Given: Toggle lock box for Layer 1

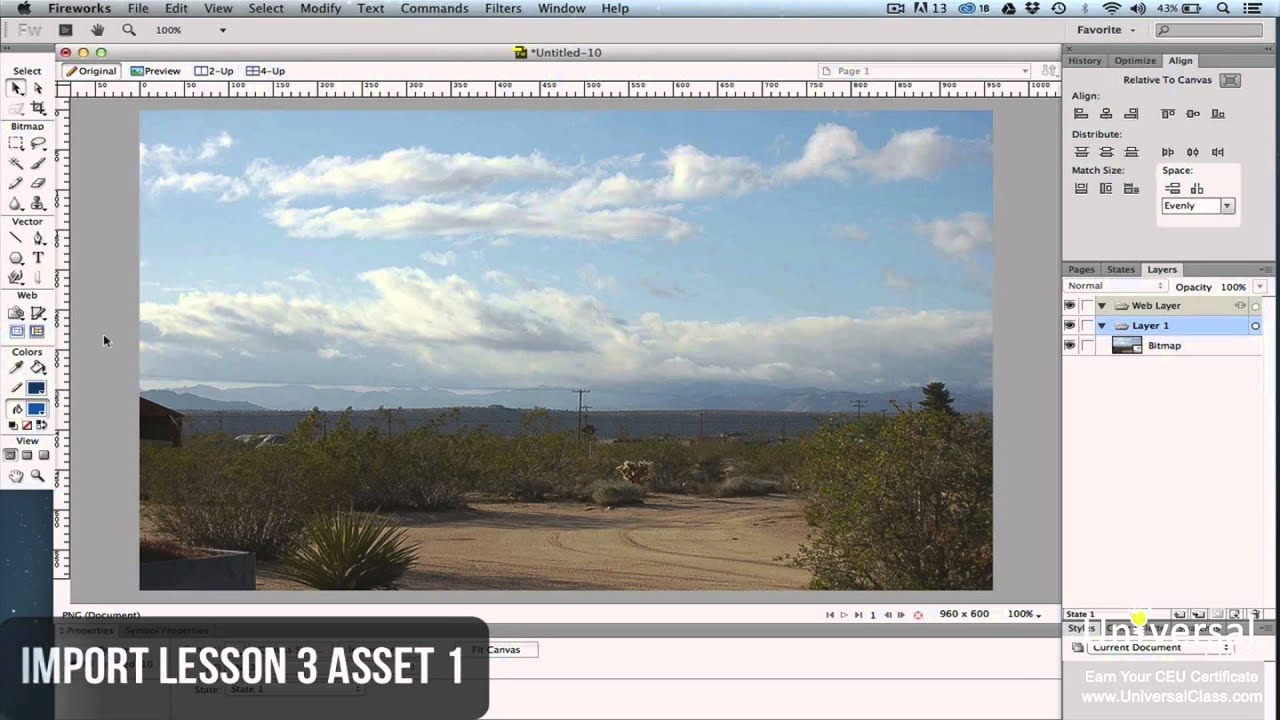Looking at the screenshot, I should [x=1087, y=326].
